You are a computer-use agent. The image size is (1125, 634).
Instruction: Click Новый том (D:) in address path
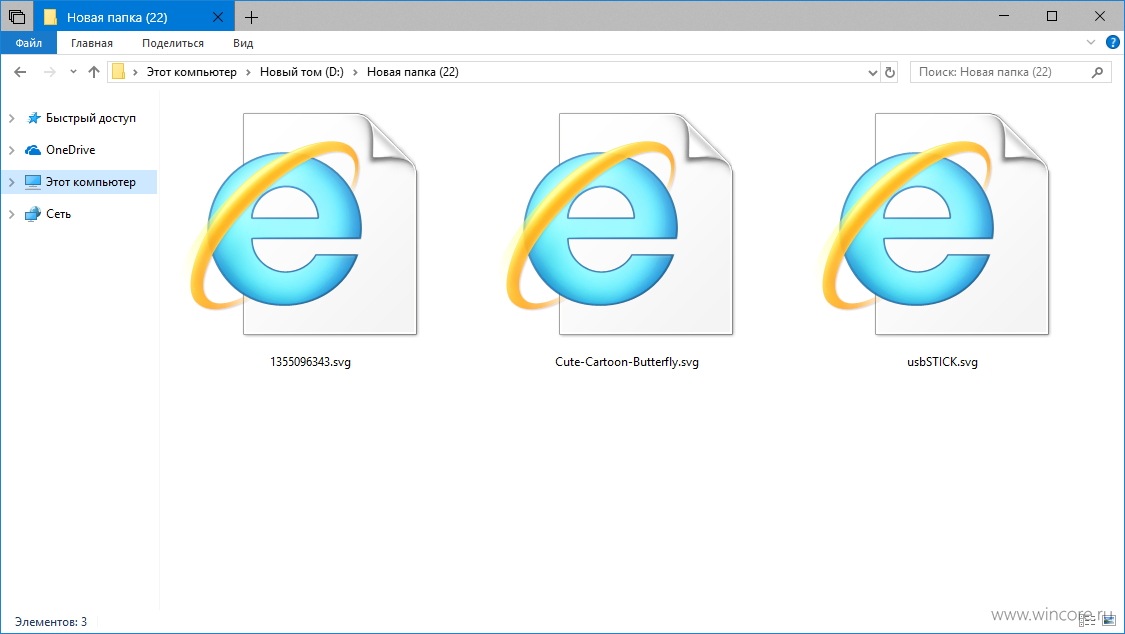pyautogui.click(x=301, y=72)
